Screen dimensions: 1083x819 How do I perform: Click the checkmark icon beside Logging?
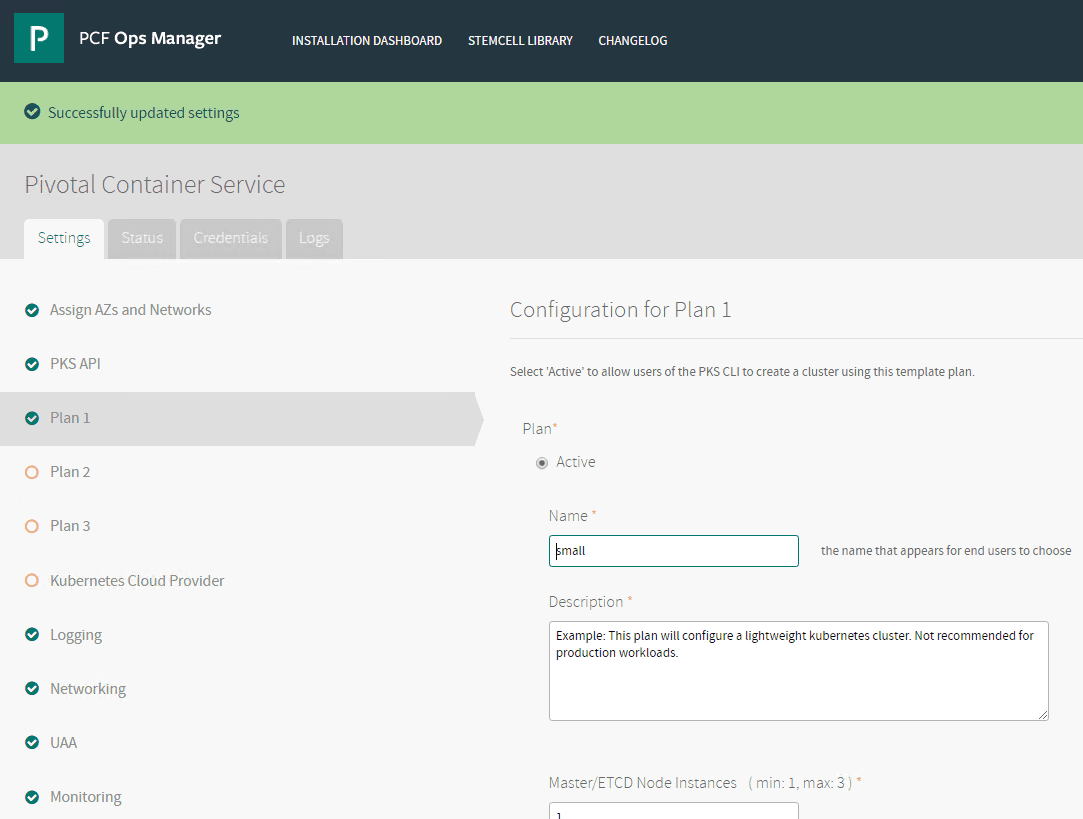click(x=32, y=635)
